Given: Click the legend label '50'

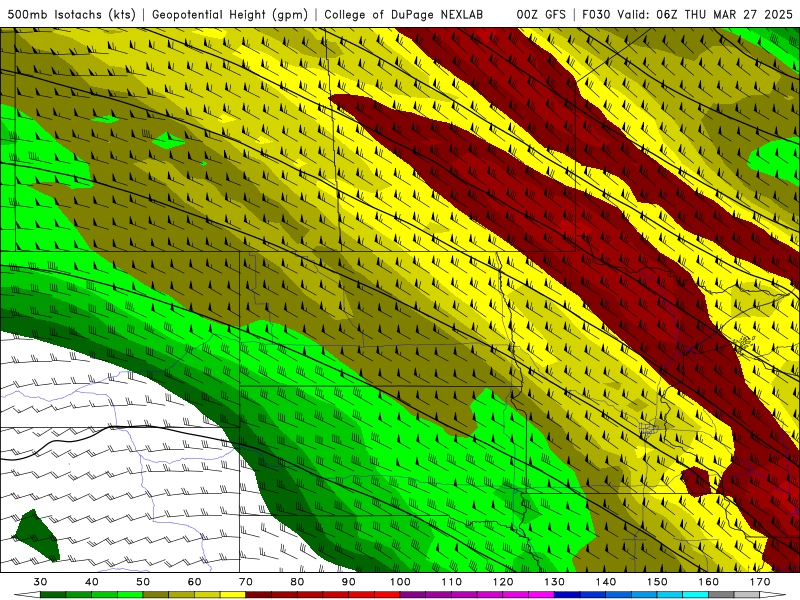Looking at the screenshot, I should point(143,582).
